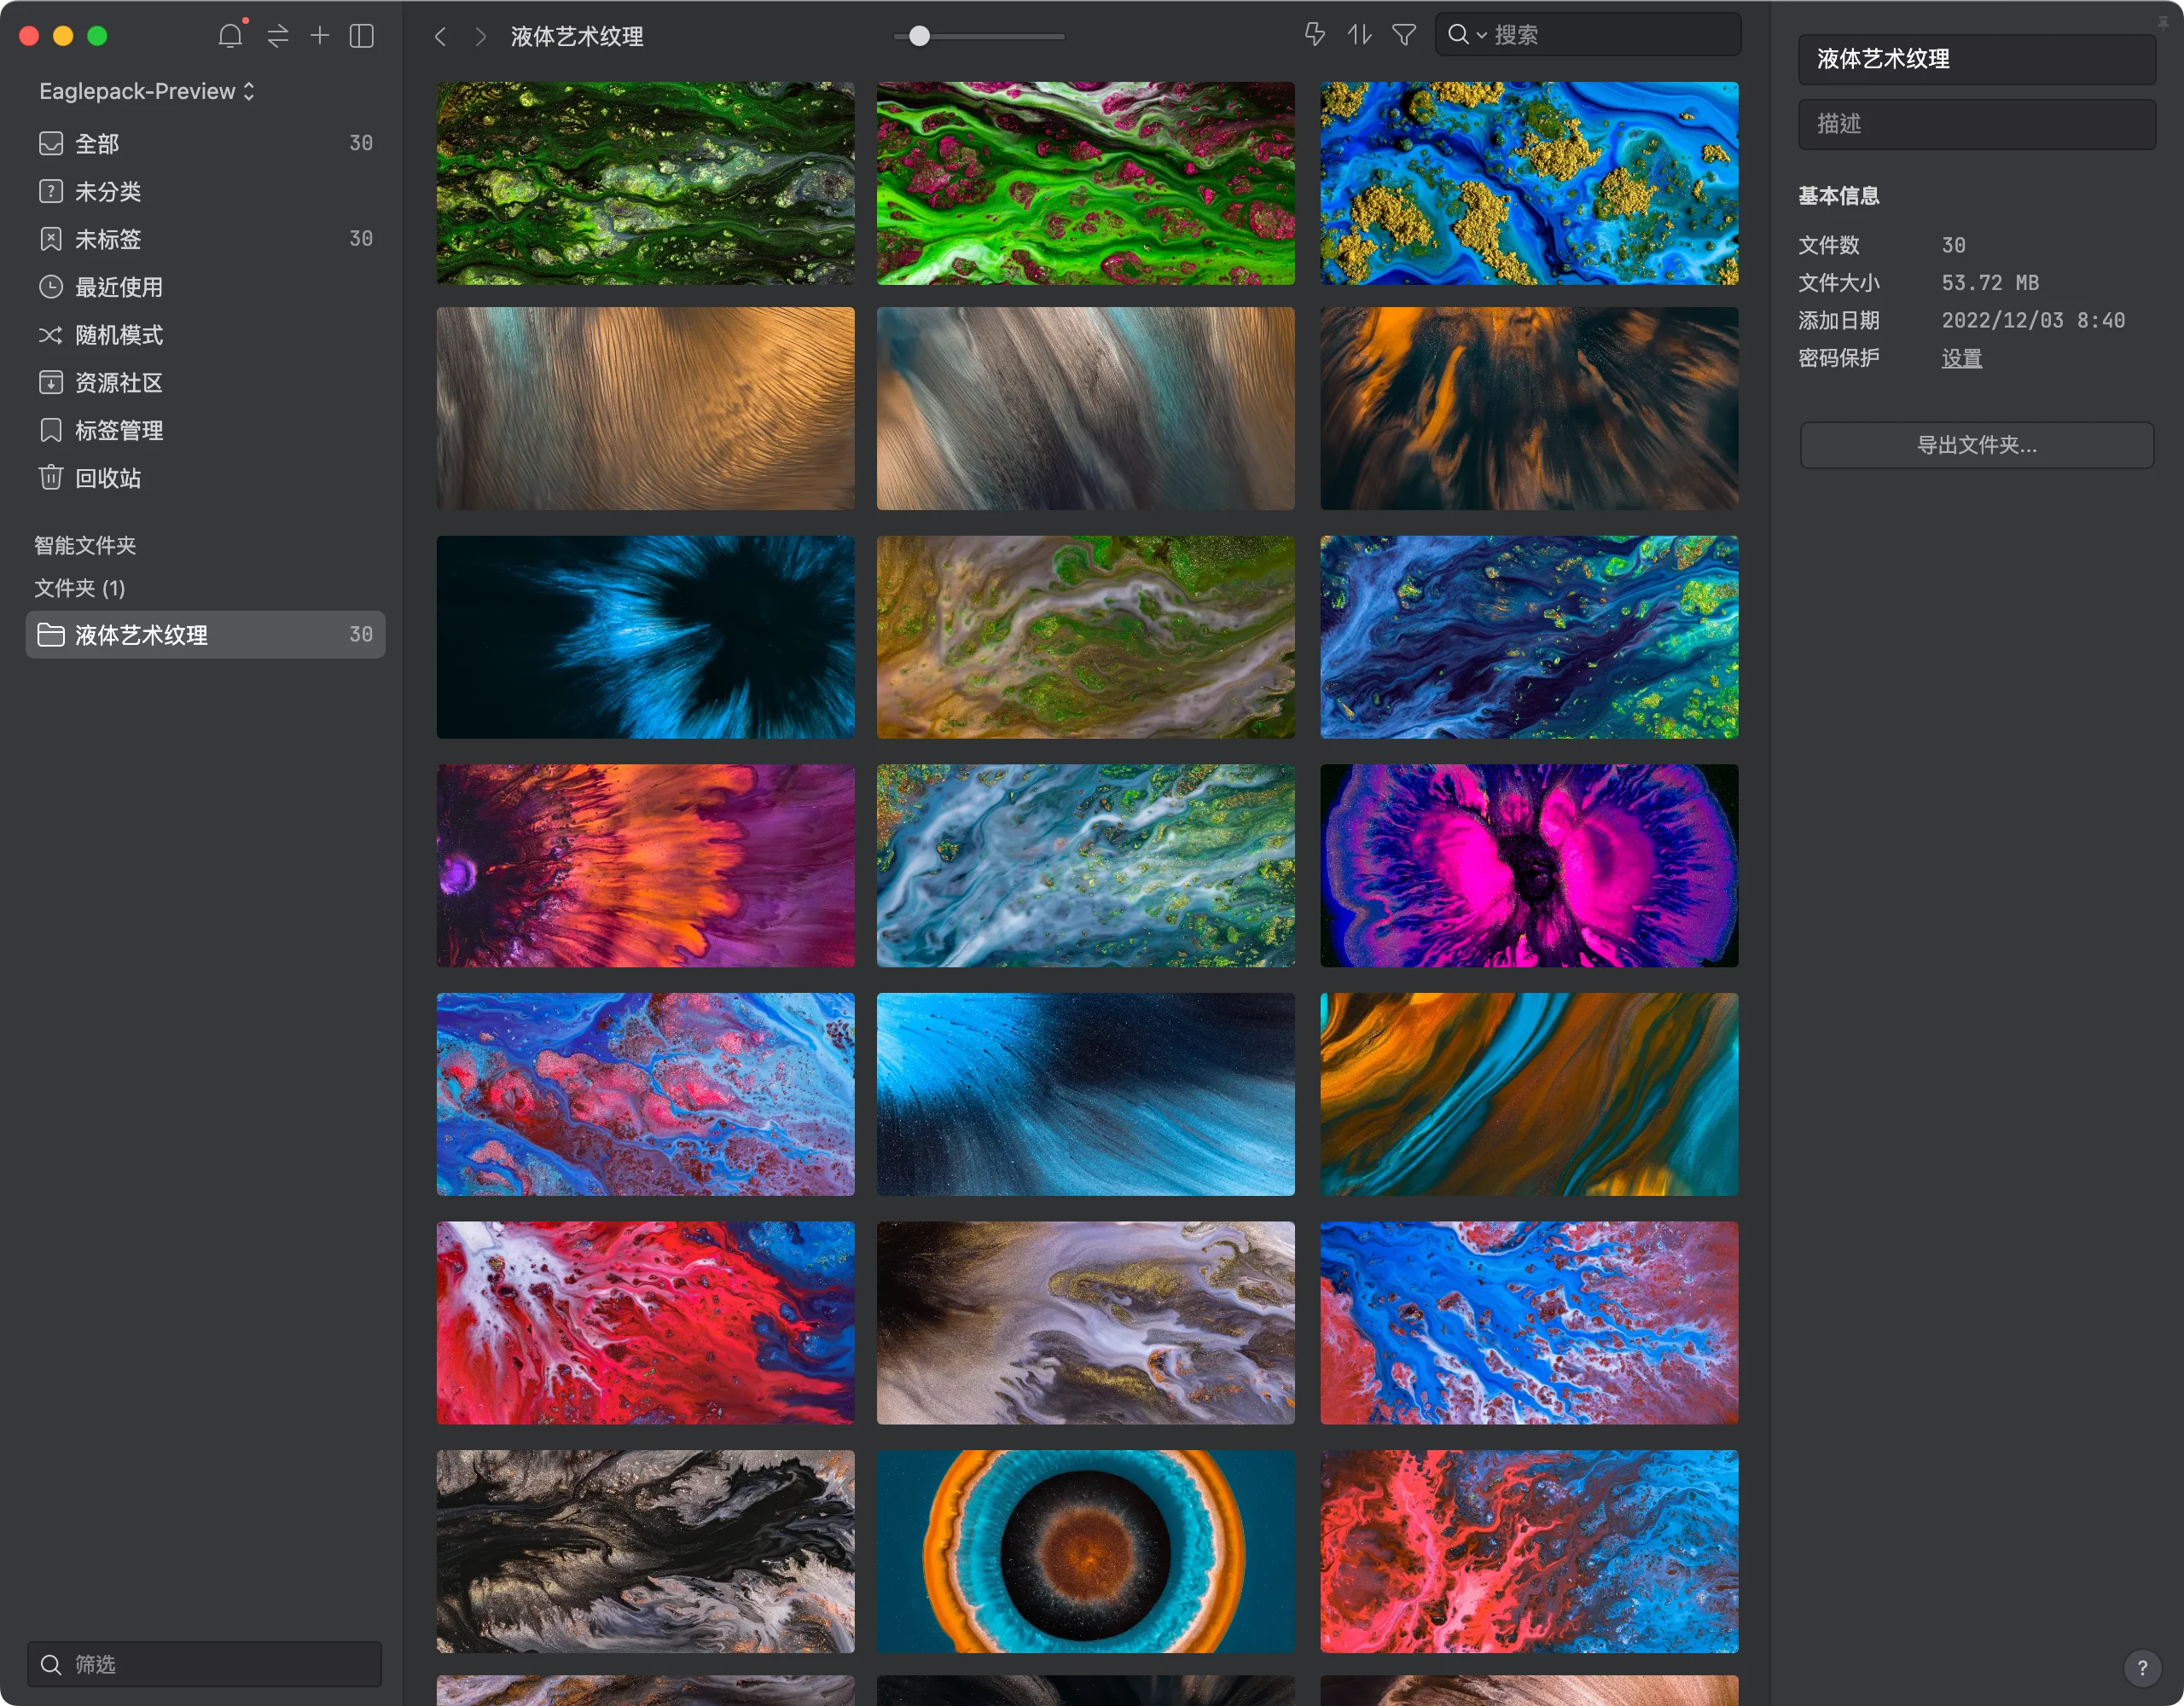Select the magenta butterfly-shaped thumbnail

[x=1529, y=866]
